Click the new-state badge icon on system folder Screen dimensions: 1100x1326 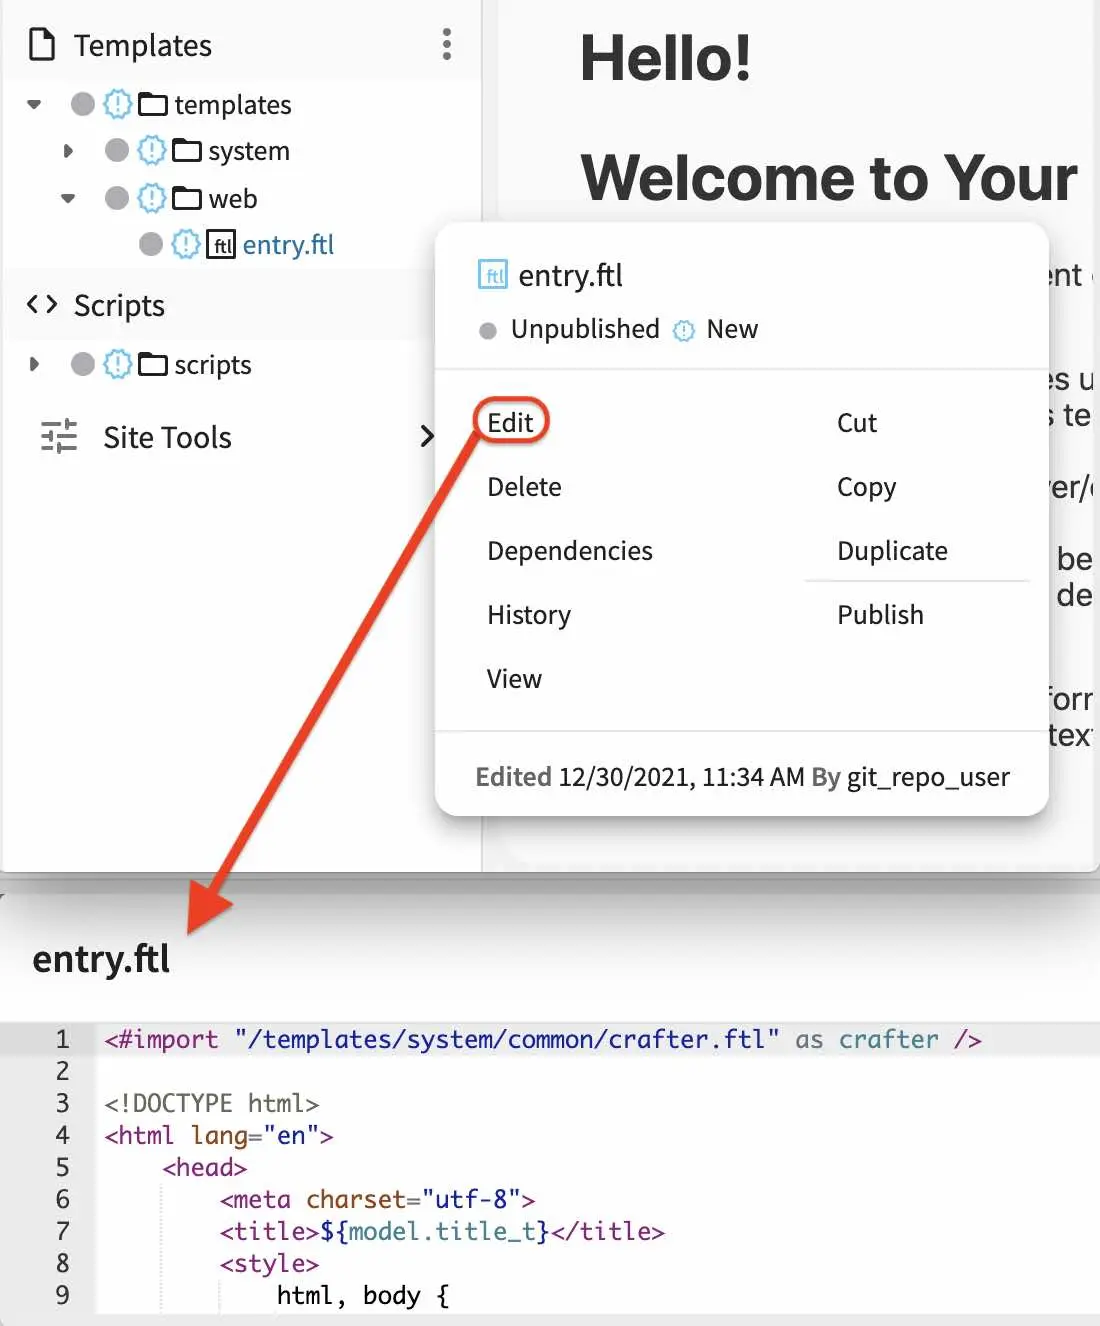152,151
